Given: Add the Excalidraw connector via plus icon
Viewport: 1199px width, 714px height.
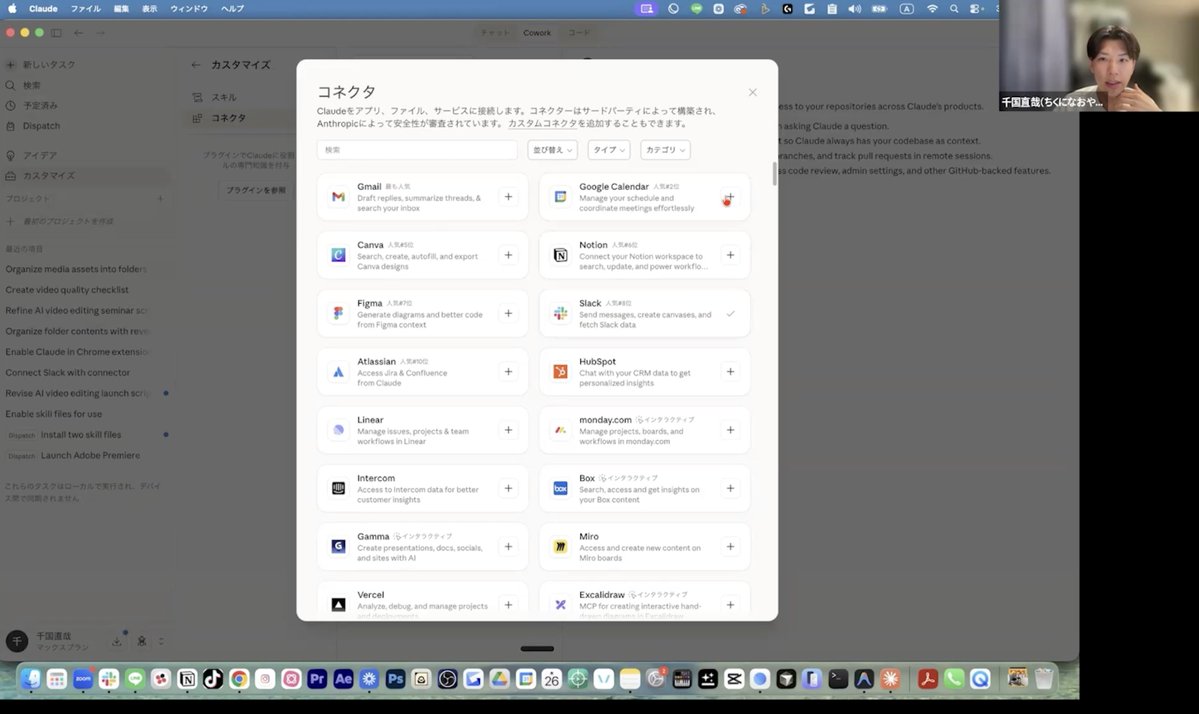Looking at the screenshot, I should [730, 605].
